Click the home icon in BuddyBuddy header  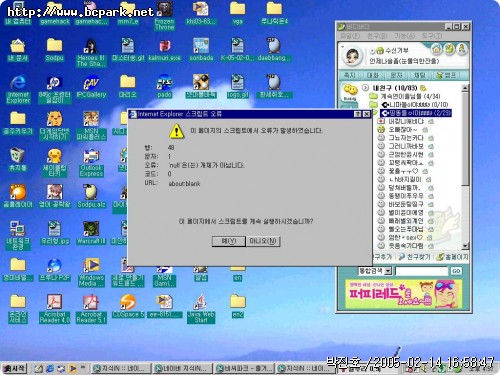(x=437, y=49)
